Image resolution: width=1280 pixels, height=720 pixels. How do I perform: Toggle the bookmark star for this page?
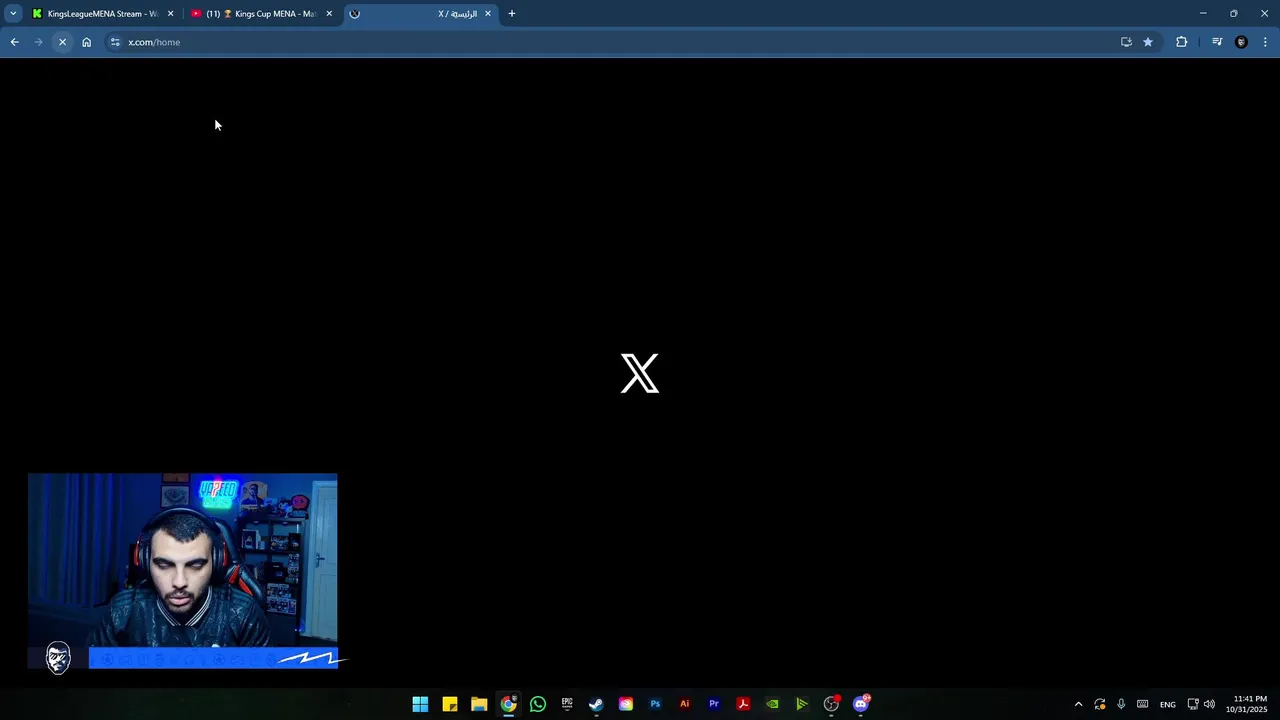pyautogui.click(x=1148, y=42)
